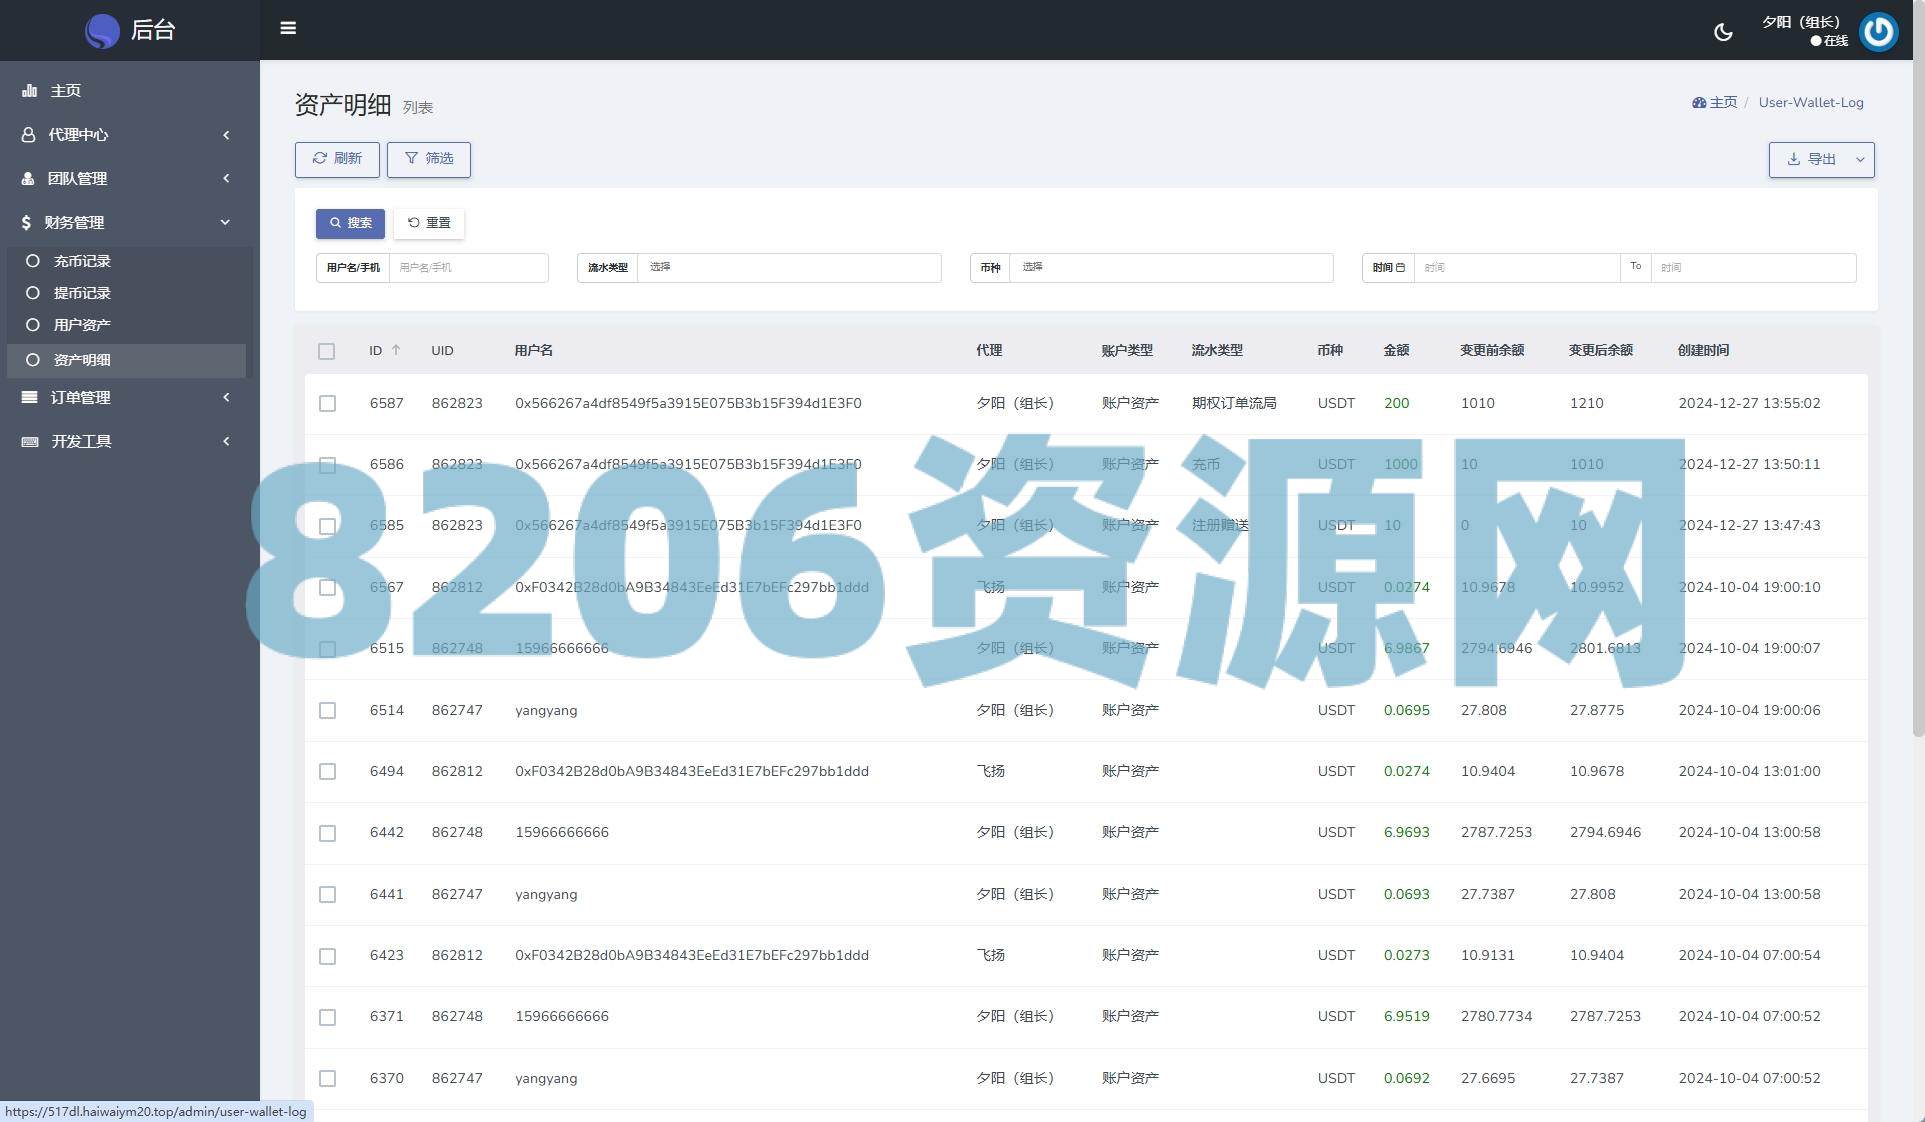1925x1122 pixels.
Task: Click the 用户名/手机 input field
Action: (468, 267)
